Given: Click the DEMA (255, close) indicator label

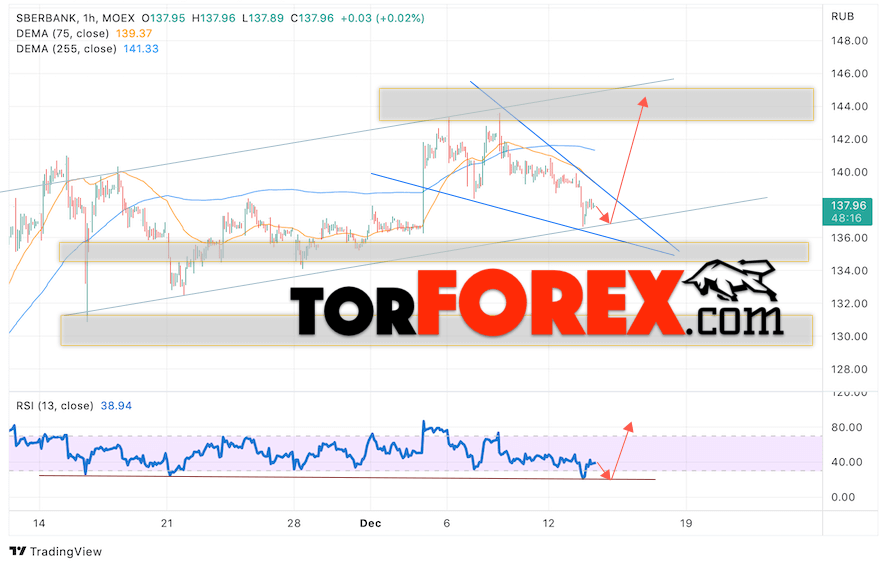Looking at the screenshot, I should (x=66, y=49).
